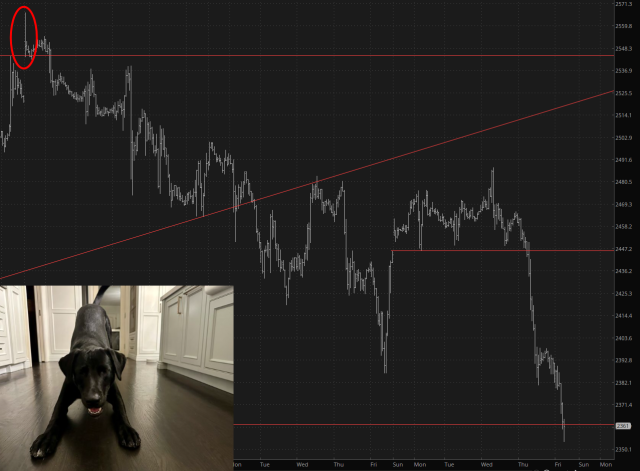Viewport: 640px width, 471px height.
Task: Click the 2425.3 price axis label
Action: (x=624, y=293)
